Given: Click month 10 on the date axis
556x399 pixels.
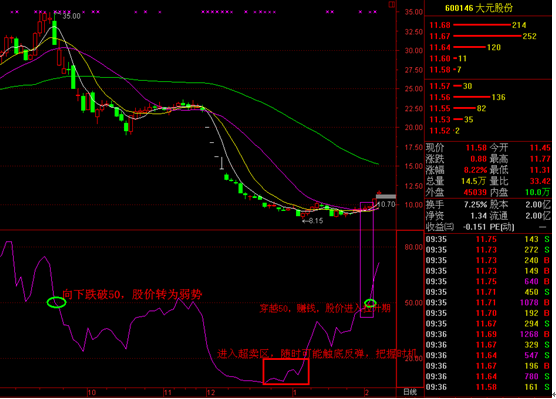Looking at the screenshot, I should point(91,392).
